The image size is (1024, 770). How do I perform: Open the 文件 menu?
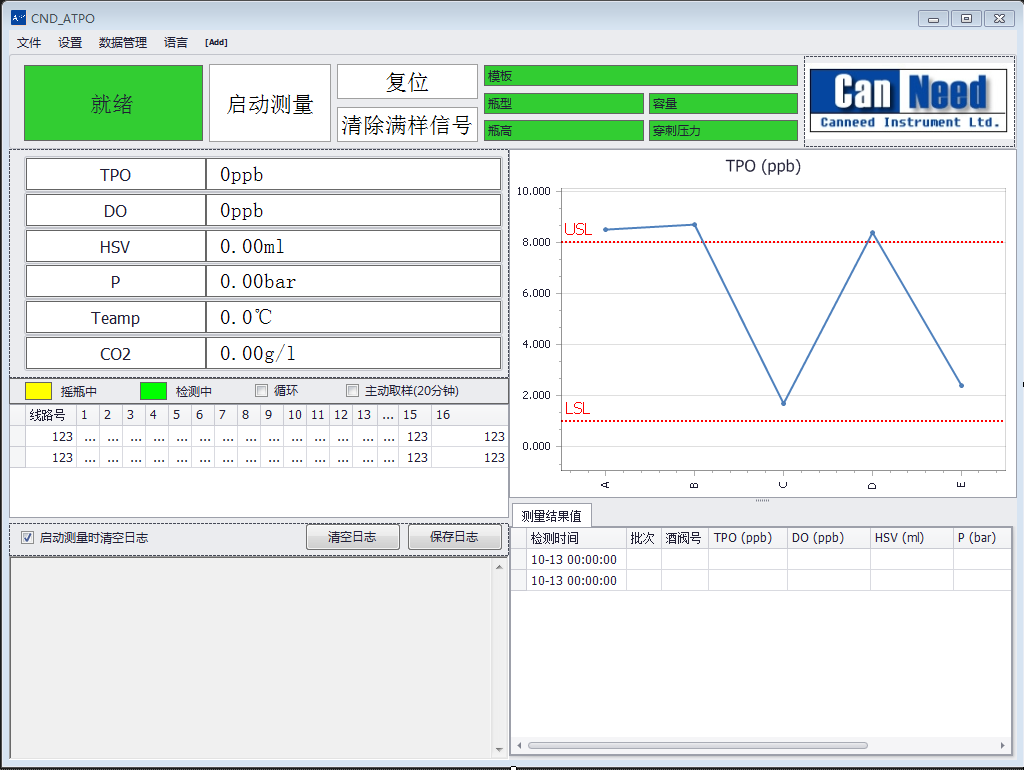click(x=29, y=43)
